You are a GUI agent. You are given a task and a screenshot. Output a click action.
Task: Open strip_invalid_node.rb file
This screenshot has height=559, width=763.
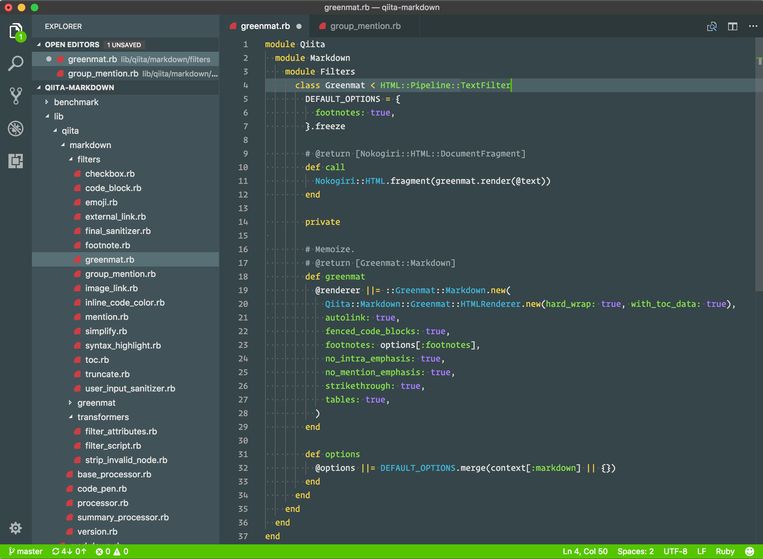pos(126,460)
